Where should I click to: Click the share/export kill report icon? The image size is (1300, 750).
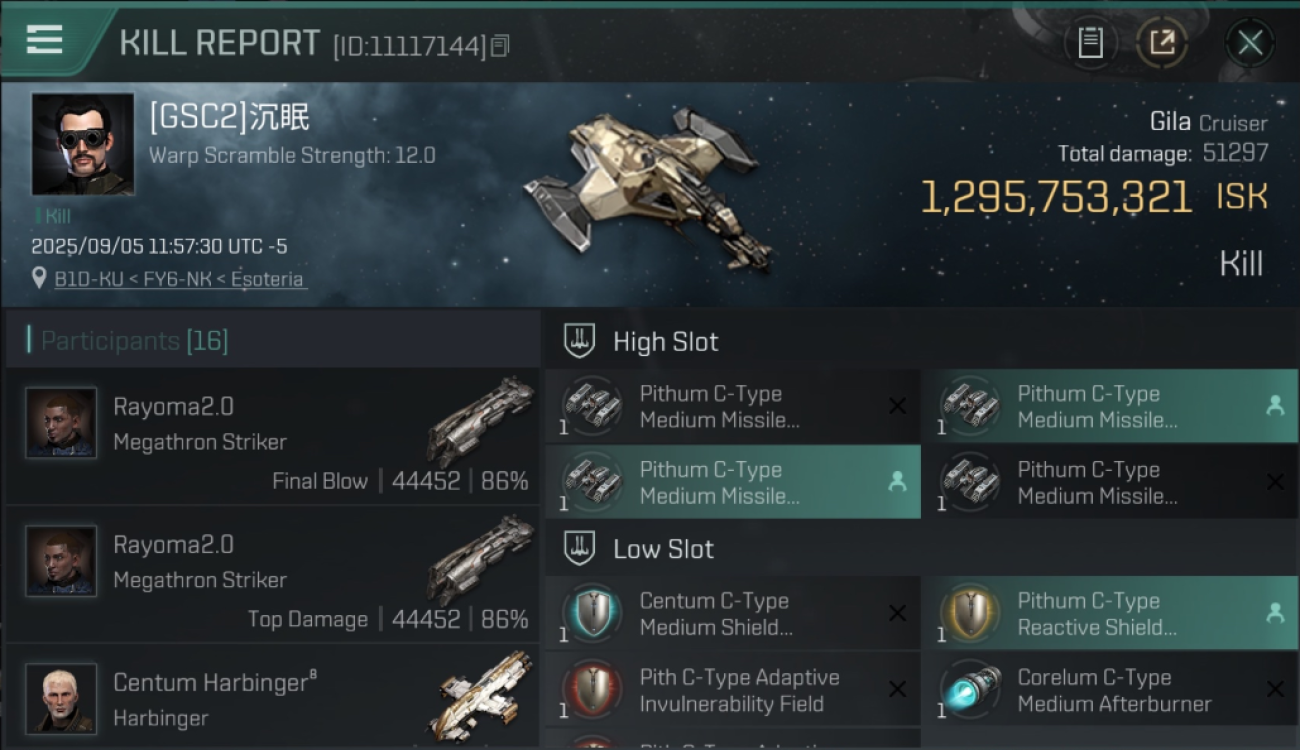(x=1162, y=42)
